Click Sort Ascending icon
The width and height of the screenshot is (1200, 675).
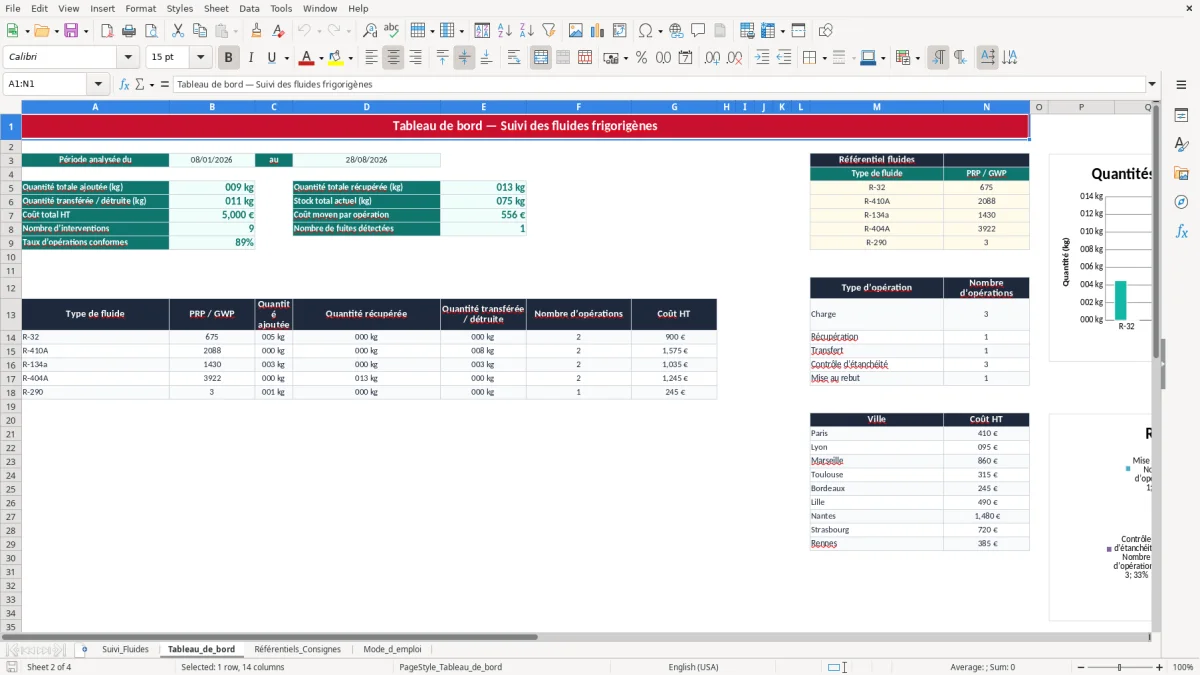[x=505, y=31]
